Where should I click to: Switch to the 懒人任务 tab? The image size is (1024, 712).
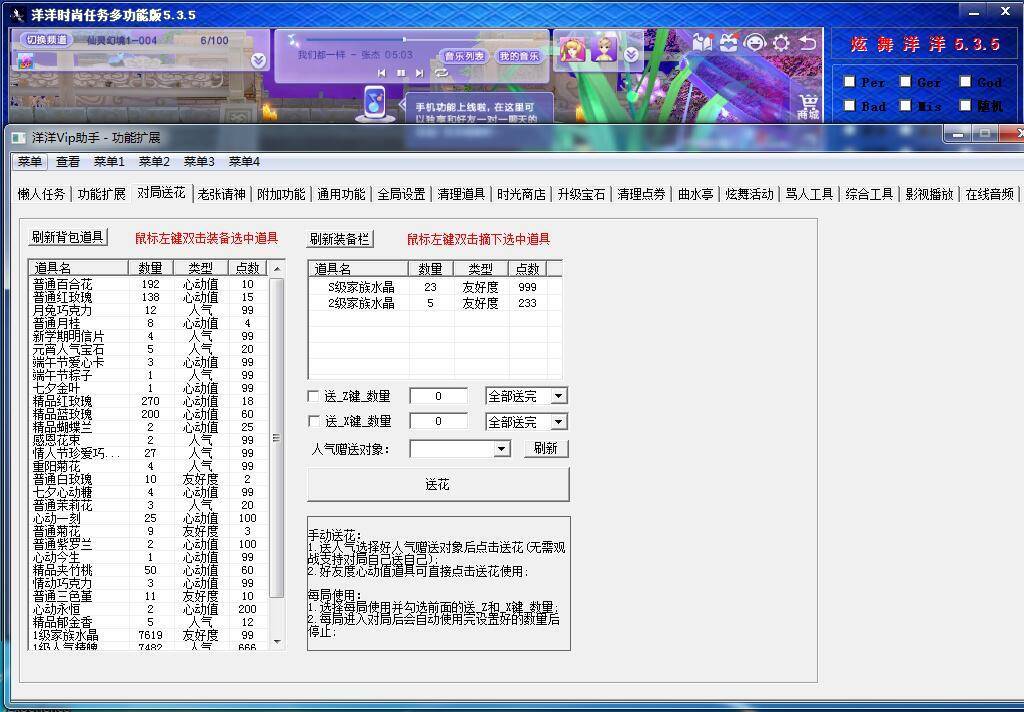tap(41, 194)
